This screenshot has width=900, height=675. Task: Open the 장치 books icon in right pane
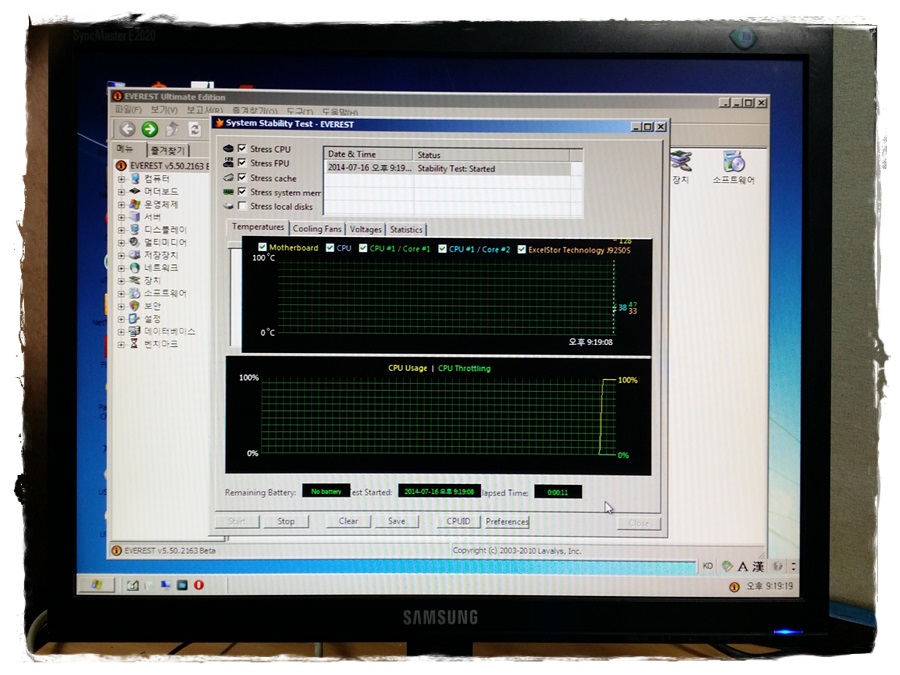pos(681,162)
